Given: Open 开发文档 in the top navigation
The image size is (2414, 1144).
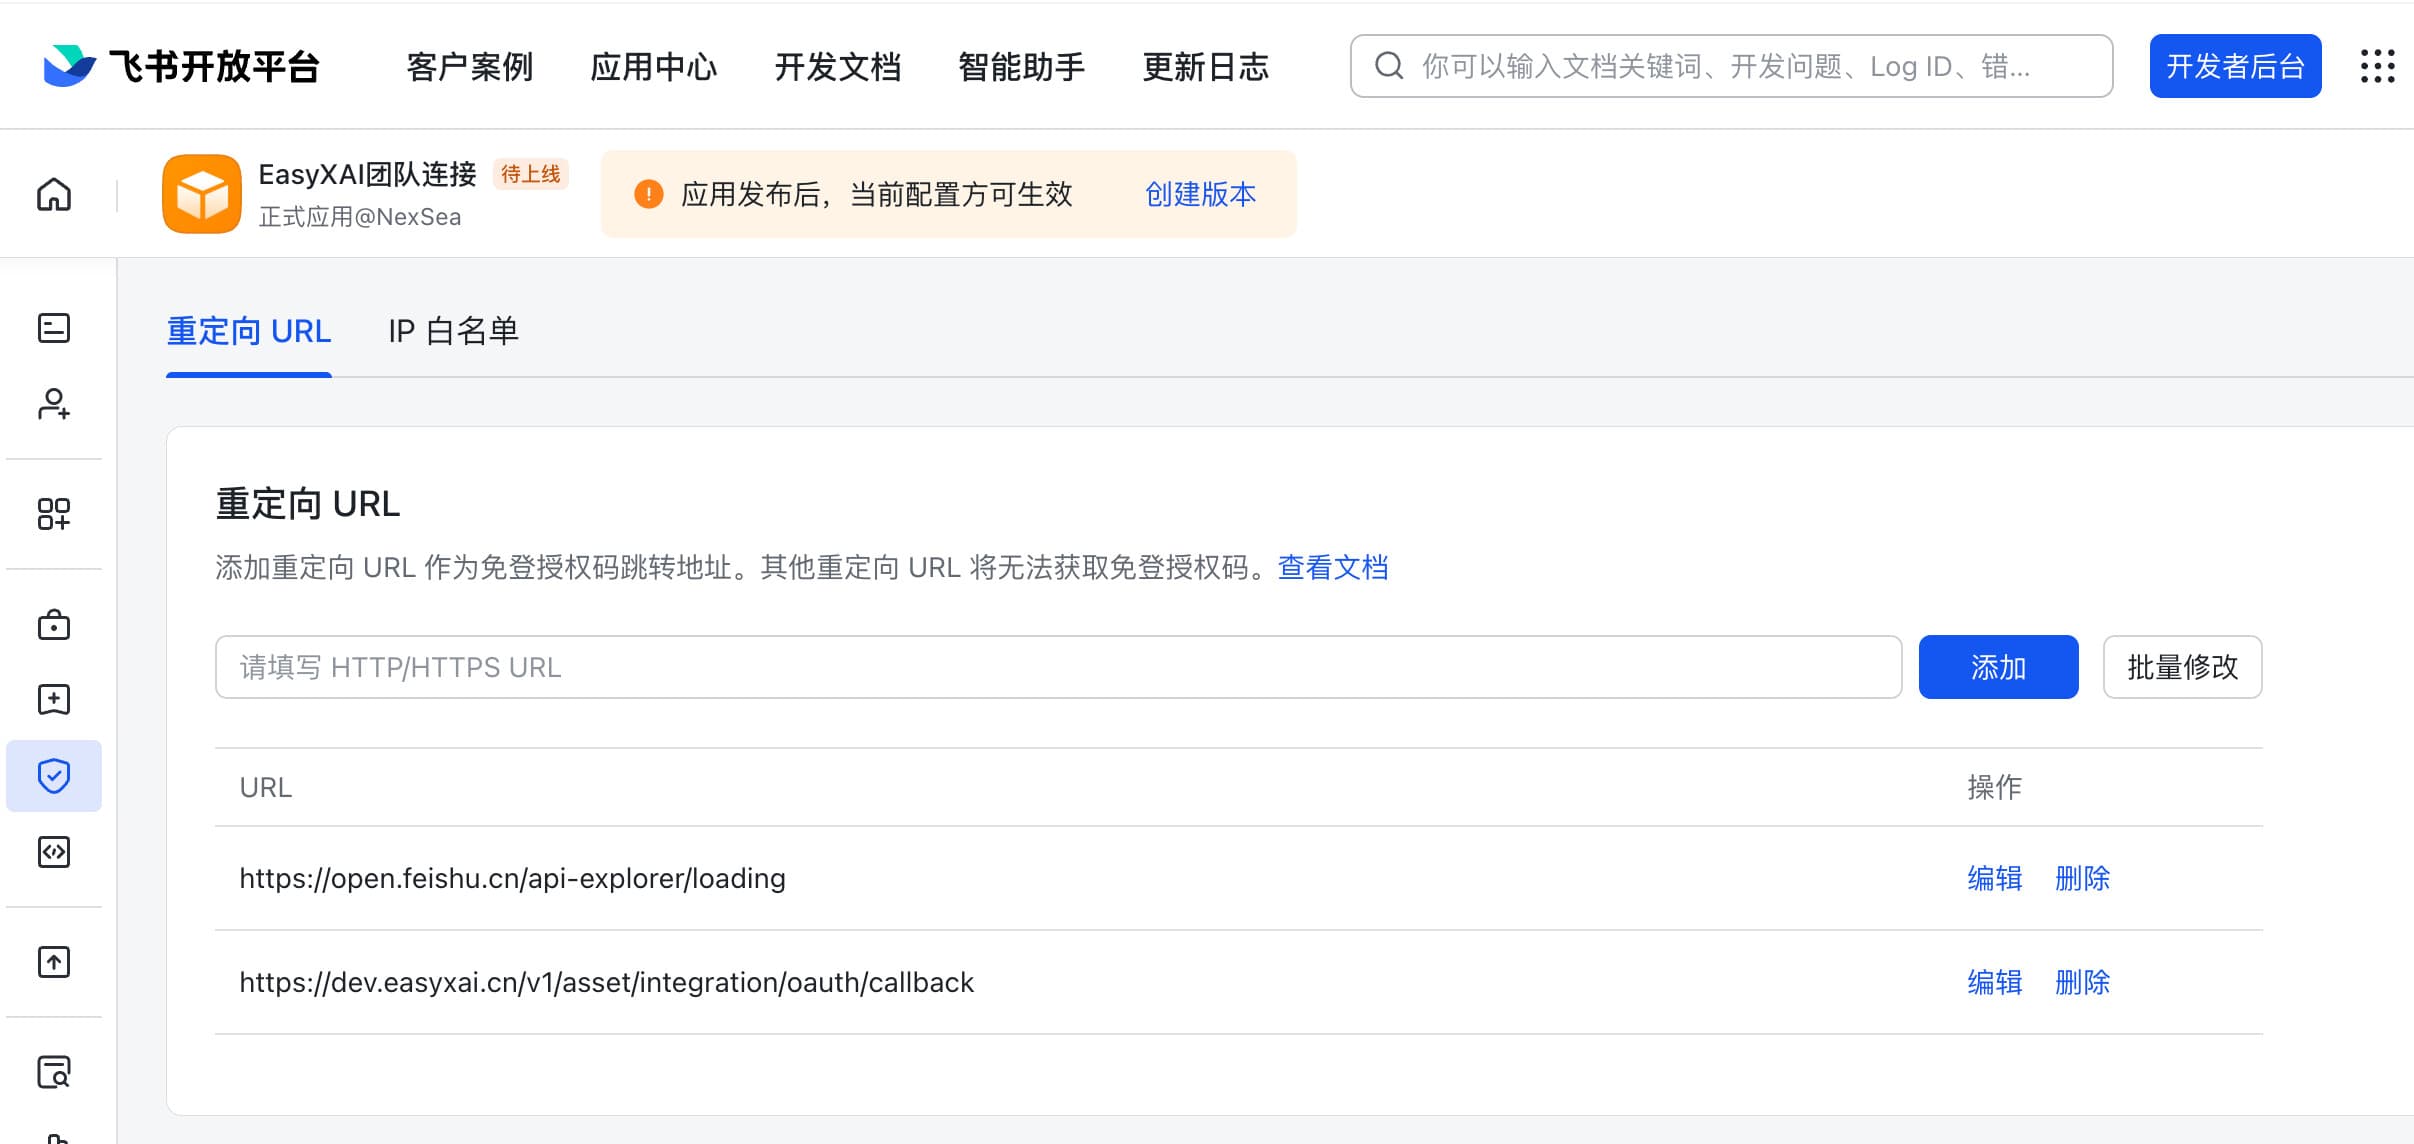Looking at the screenshot, I should (838, 67).
